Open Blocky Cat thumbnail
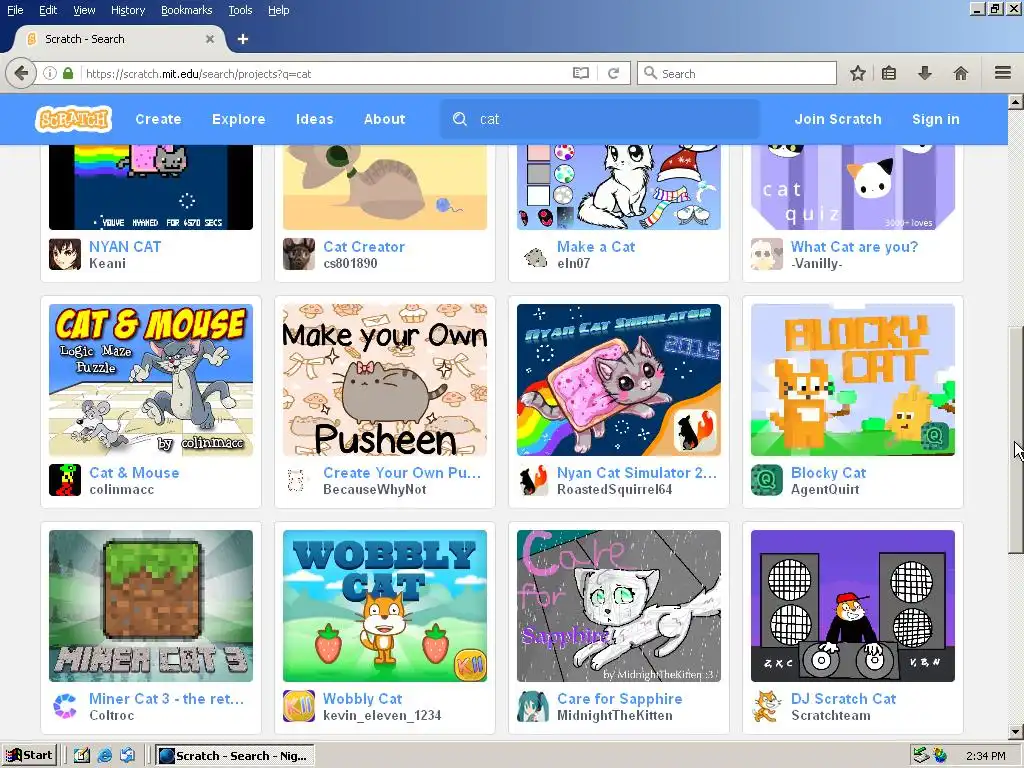 click(853, 380)
